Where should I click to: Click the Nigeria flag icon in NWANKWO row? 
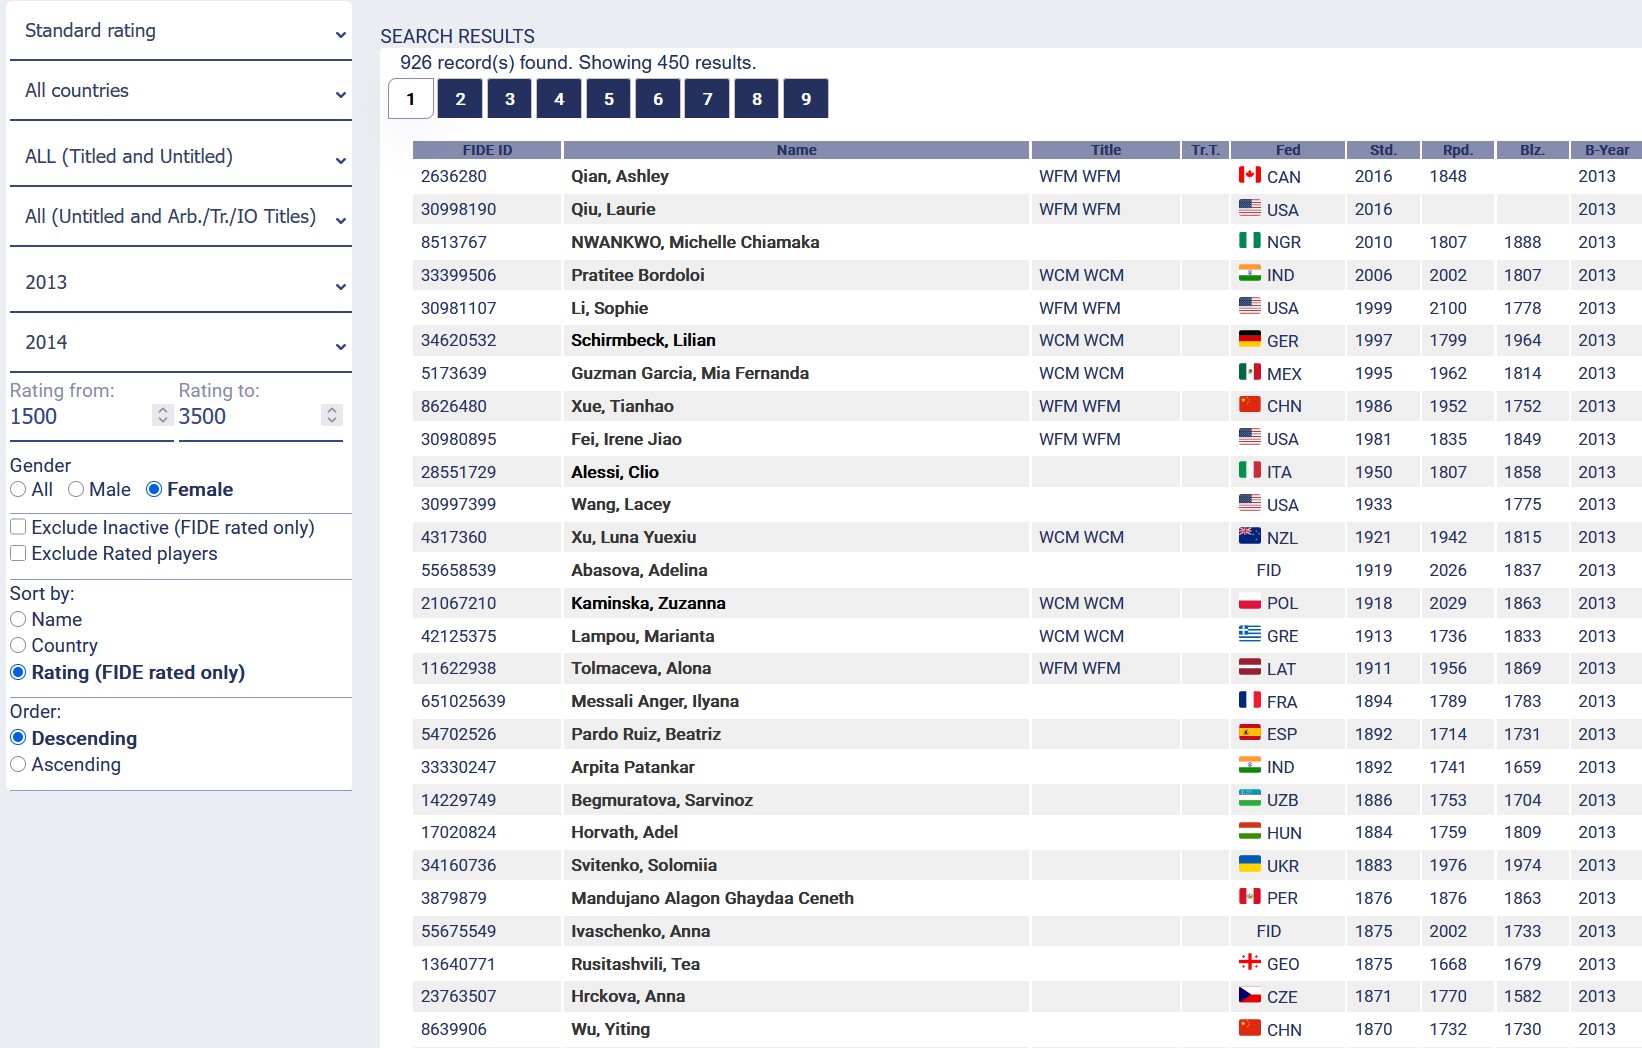[x=1249, y=241]
